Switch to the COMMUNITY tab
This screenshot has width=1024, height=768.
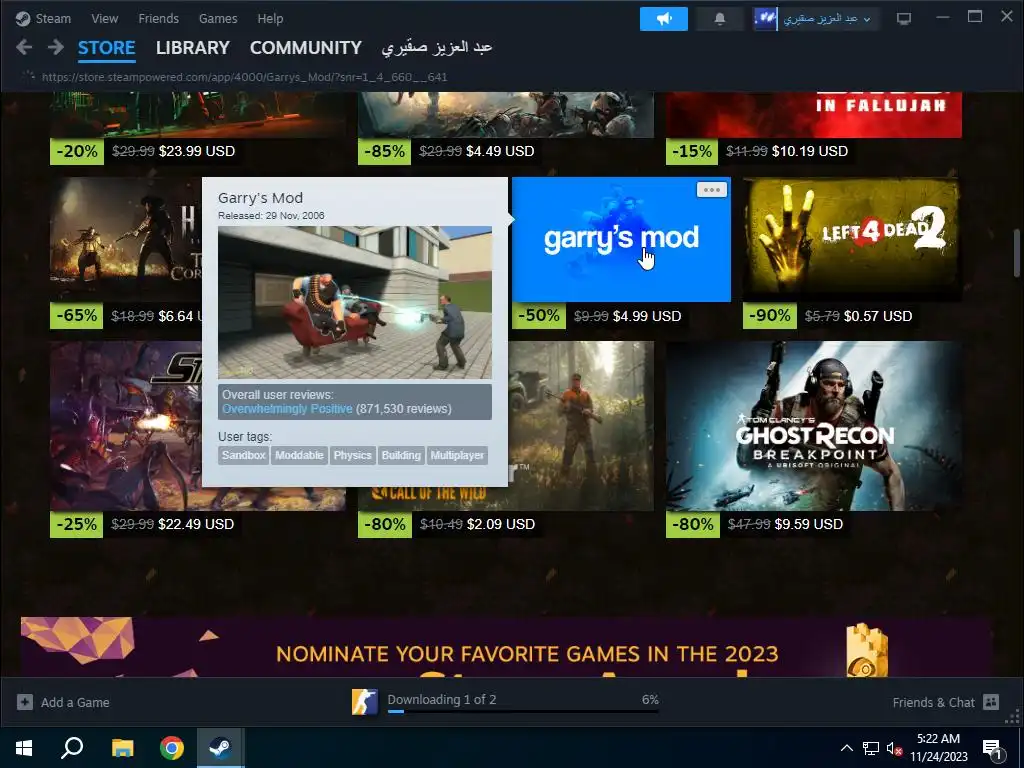click(x=306, y=48)
